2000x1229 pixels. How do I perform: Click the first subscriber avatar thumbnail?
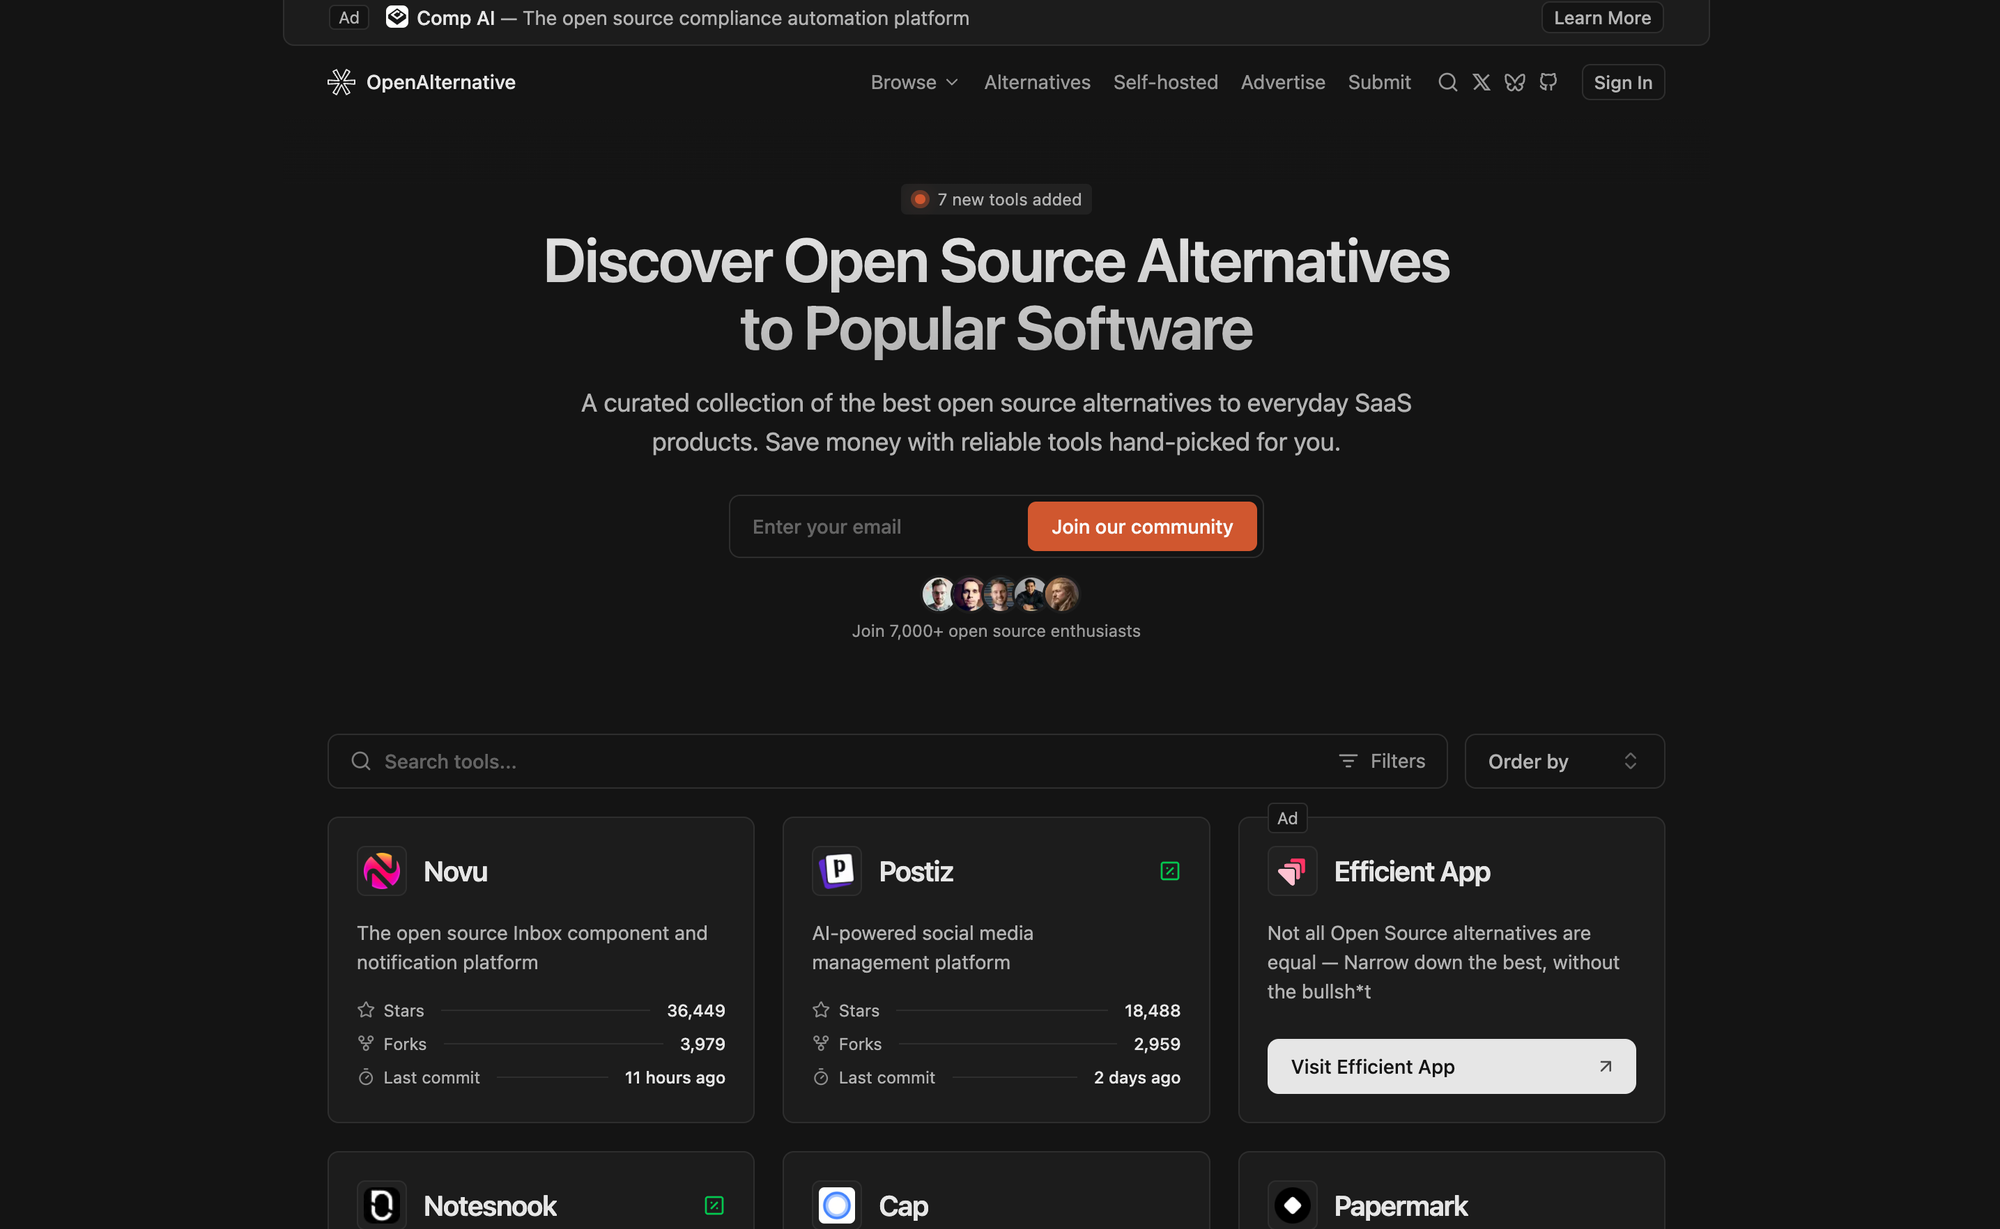click(x=937, y=594)
